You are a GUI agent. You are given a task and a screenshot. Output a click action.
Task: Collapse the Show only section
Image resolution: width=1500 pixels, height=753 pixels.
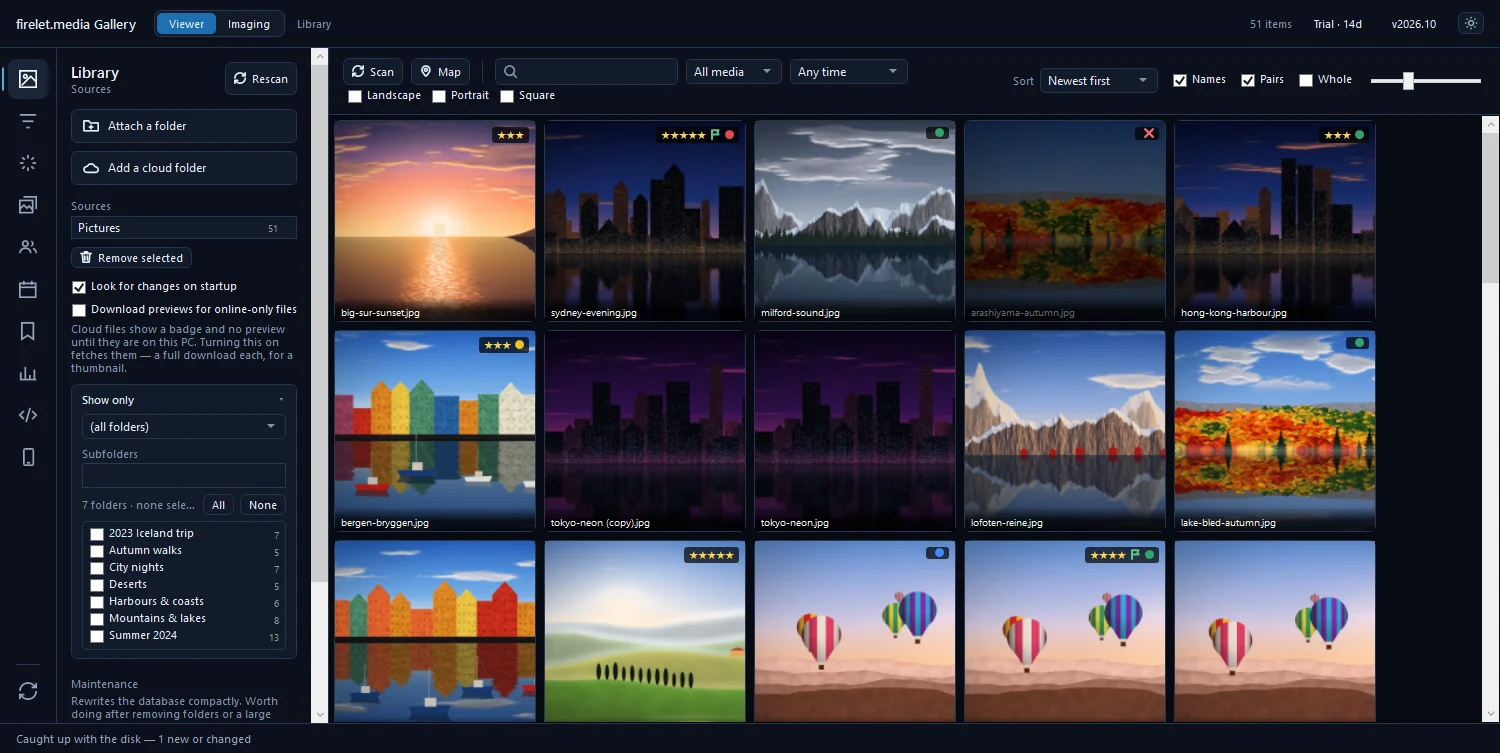(184, 400)
